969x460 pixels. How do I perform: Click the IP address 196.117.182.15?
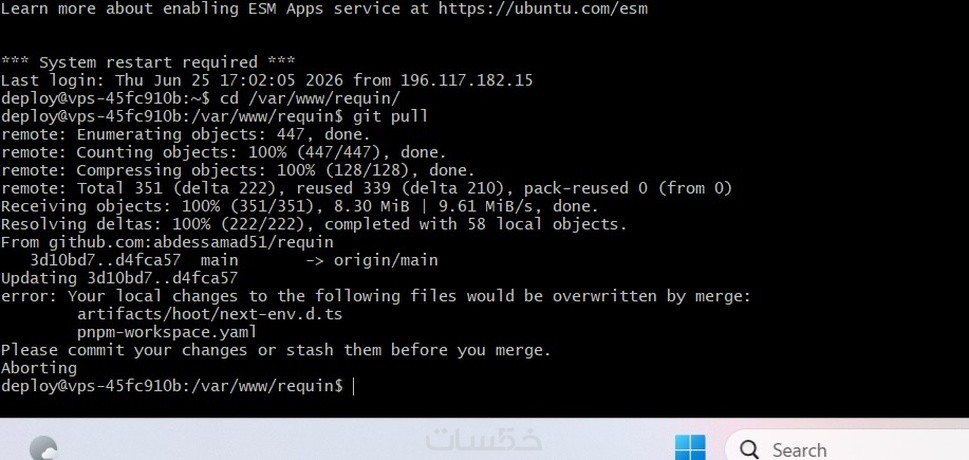pos(467,80)
